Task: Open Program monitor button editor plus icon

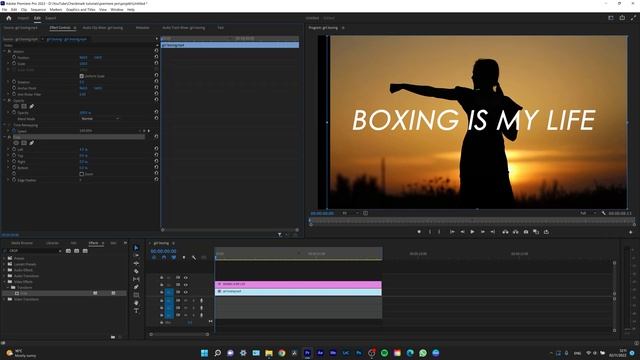Action: pos(631,232)
